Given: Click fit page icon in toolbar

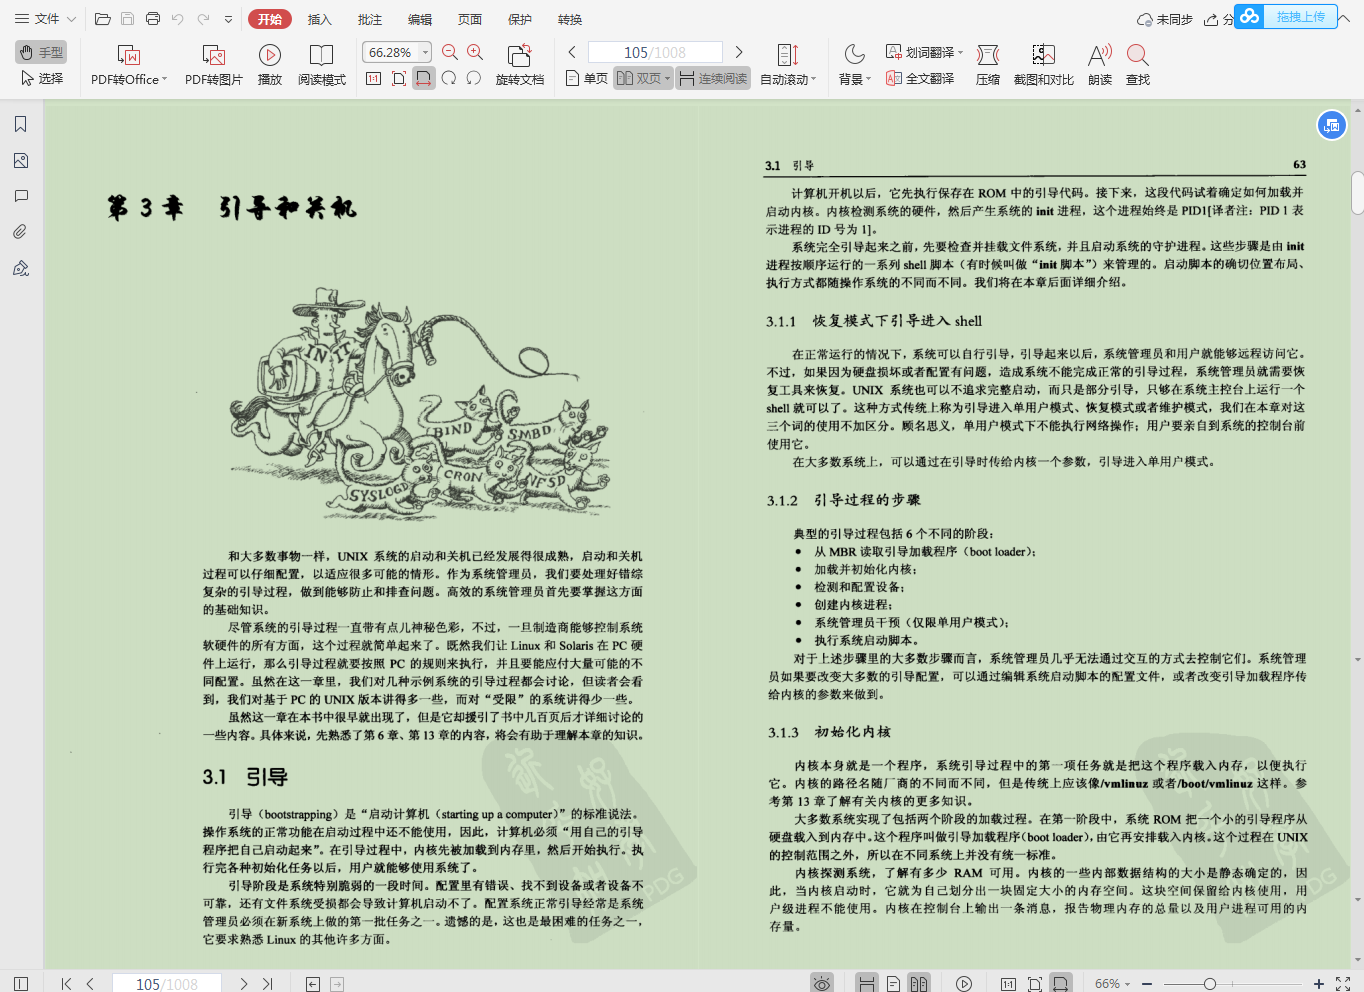Looking at the screenshot, I should (x=398, y=78).
